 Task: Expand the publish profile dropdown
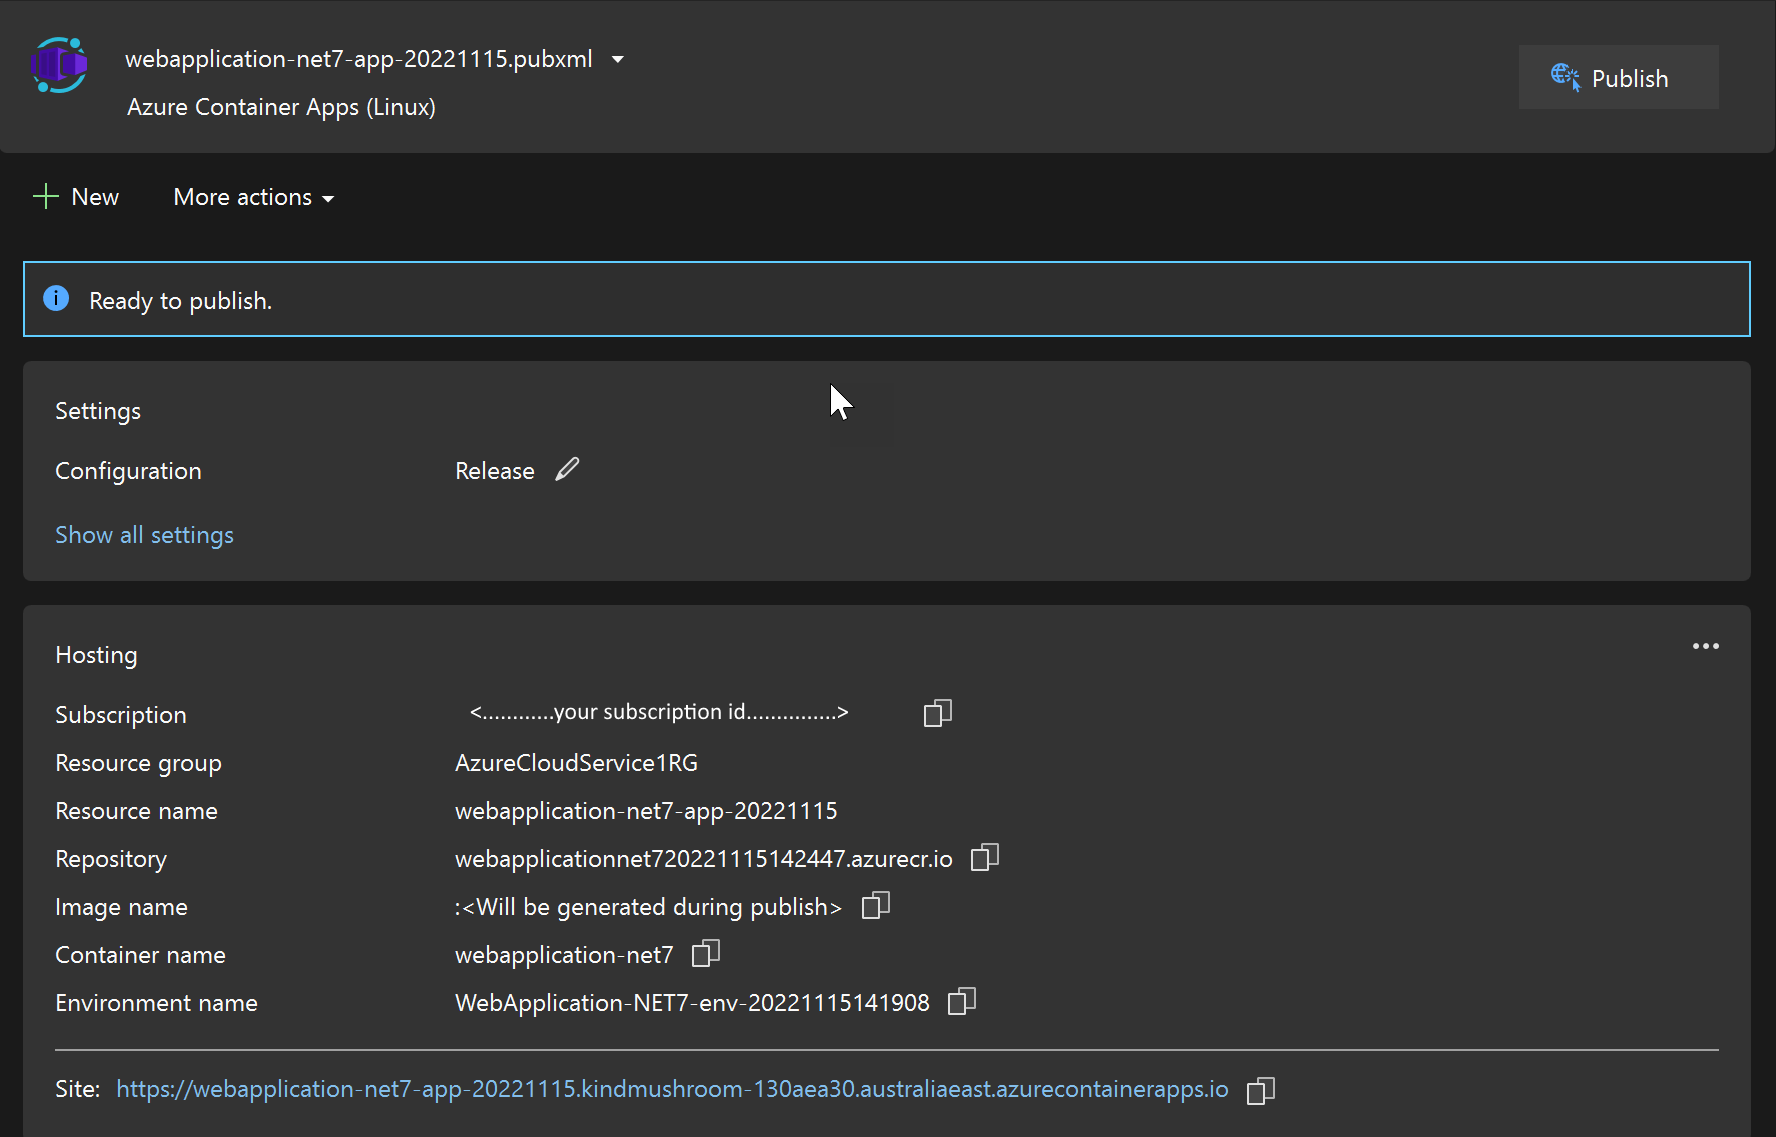coord(618,59)
